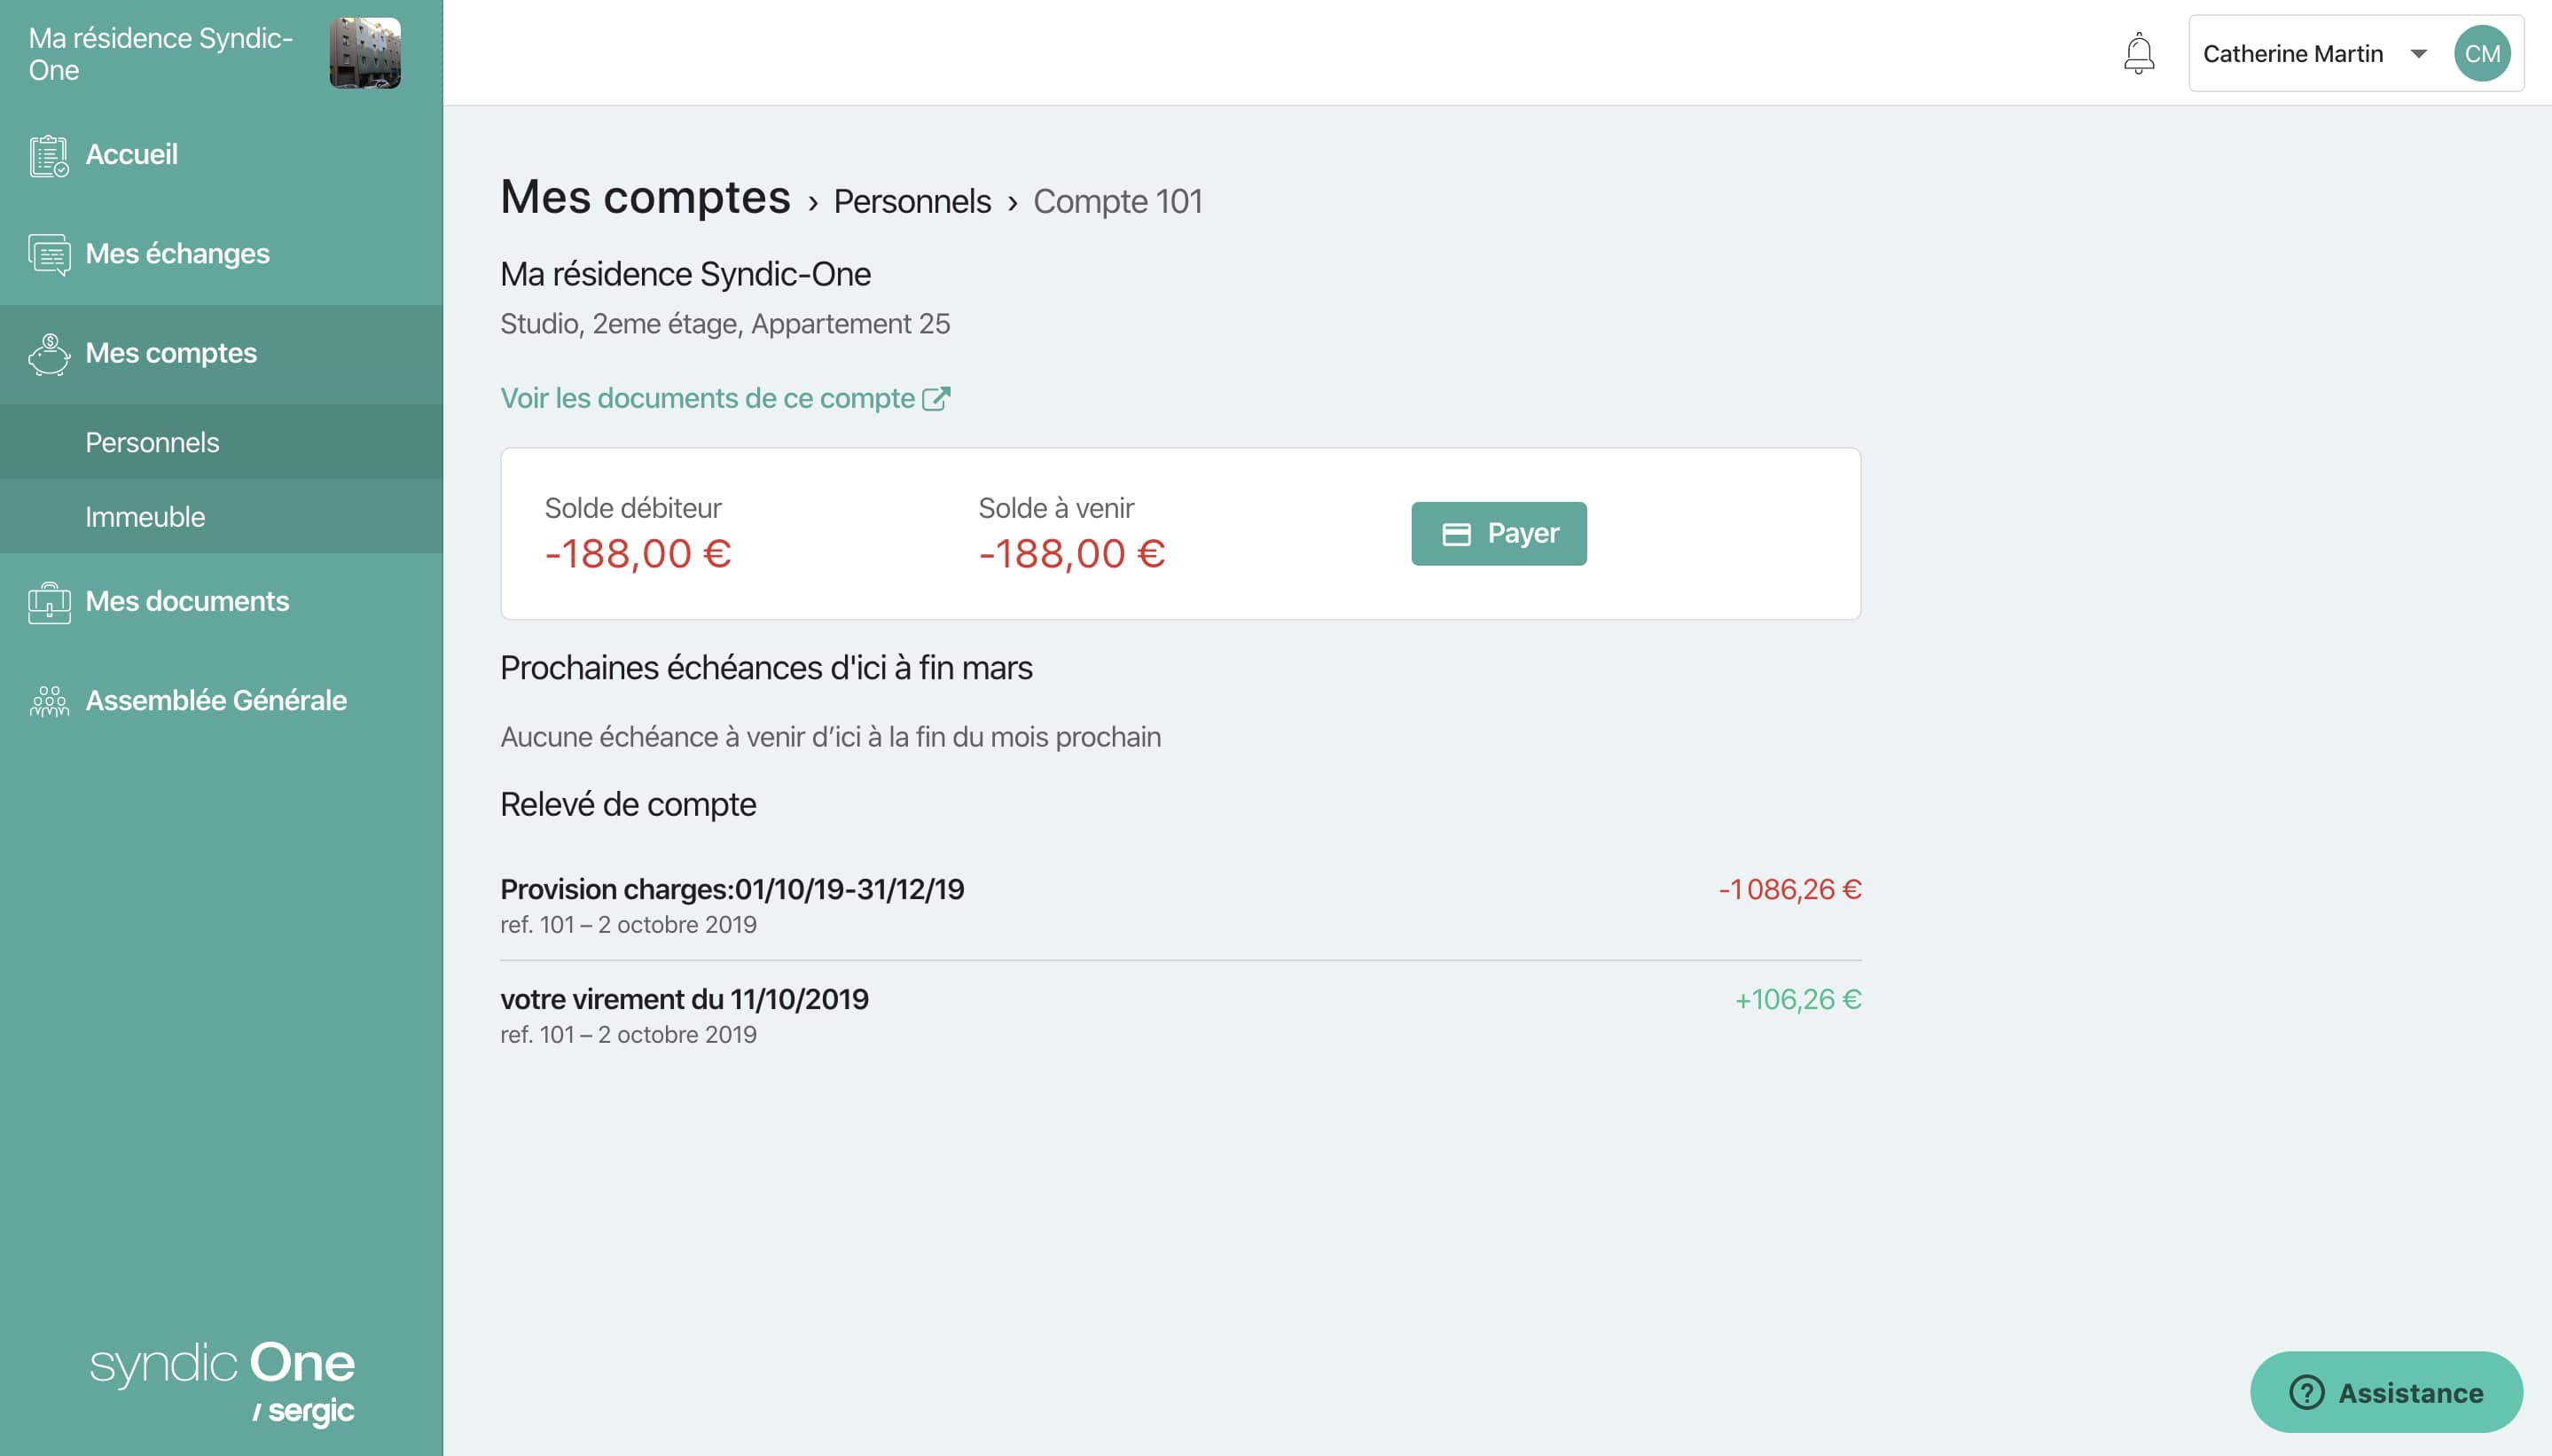This screenshot has height=1456, width=2552.
Task: Open the Personnels submenu item
Action: 221,442
